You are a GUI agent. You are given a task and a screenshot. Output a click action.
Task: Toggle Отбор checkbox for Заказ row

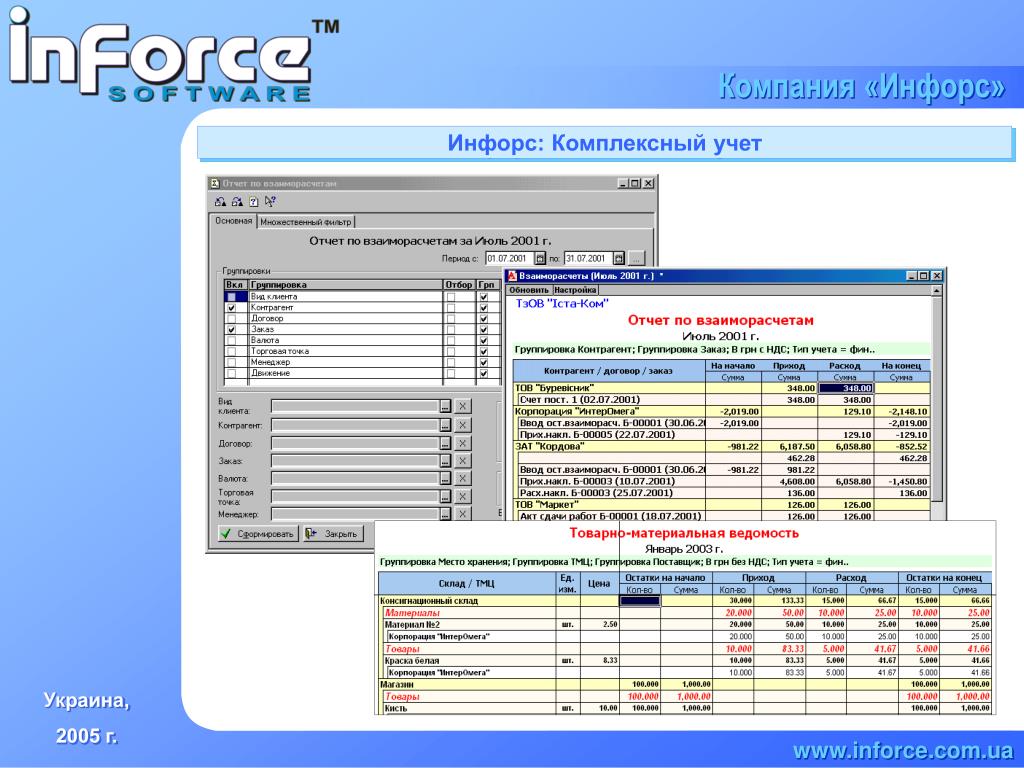[x=451, y=330]
